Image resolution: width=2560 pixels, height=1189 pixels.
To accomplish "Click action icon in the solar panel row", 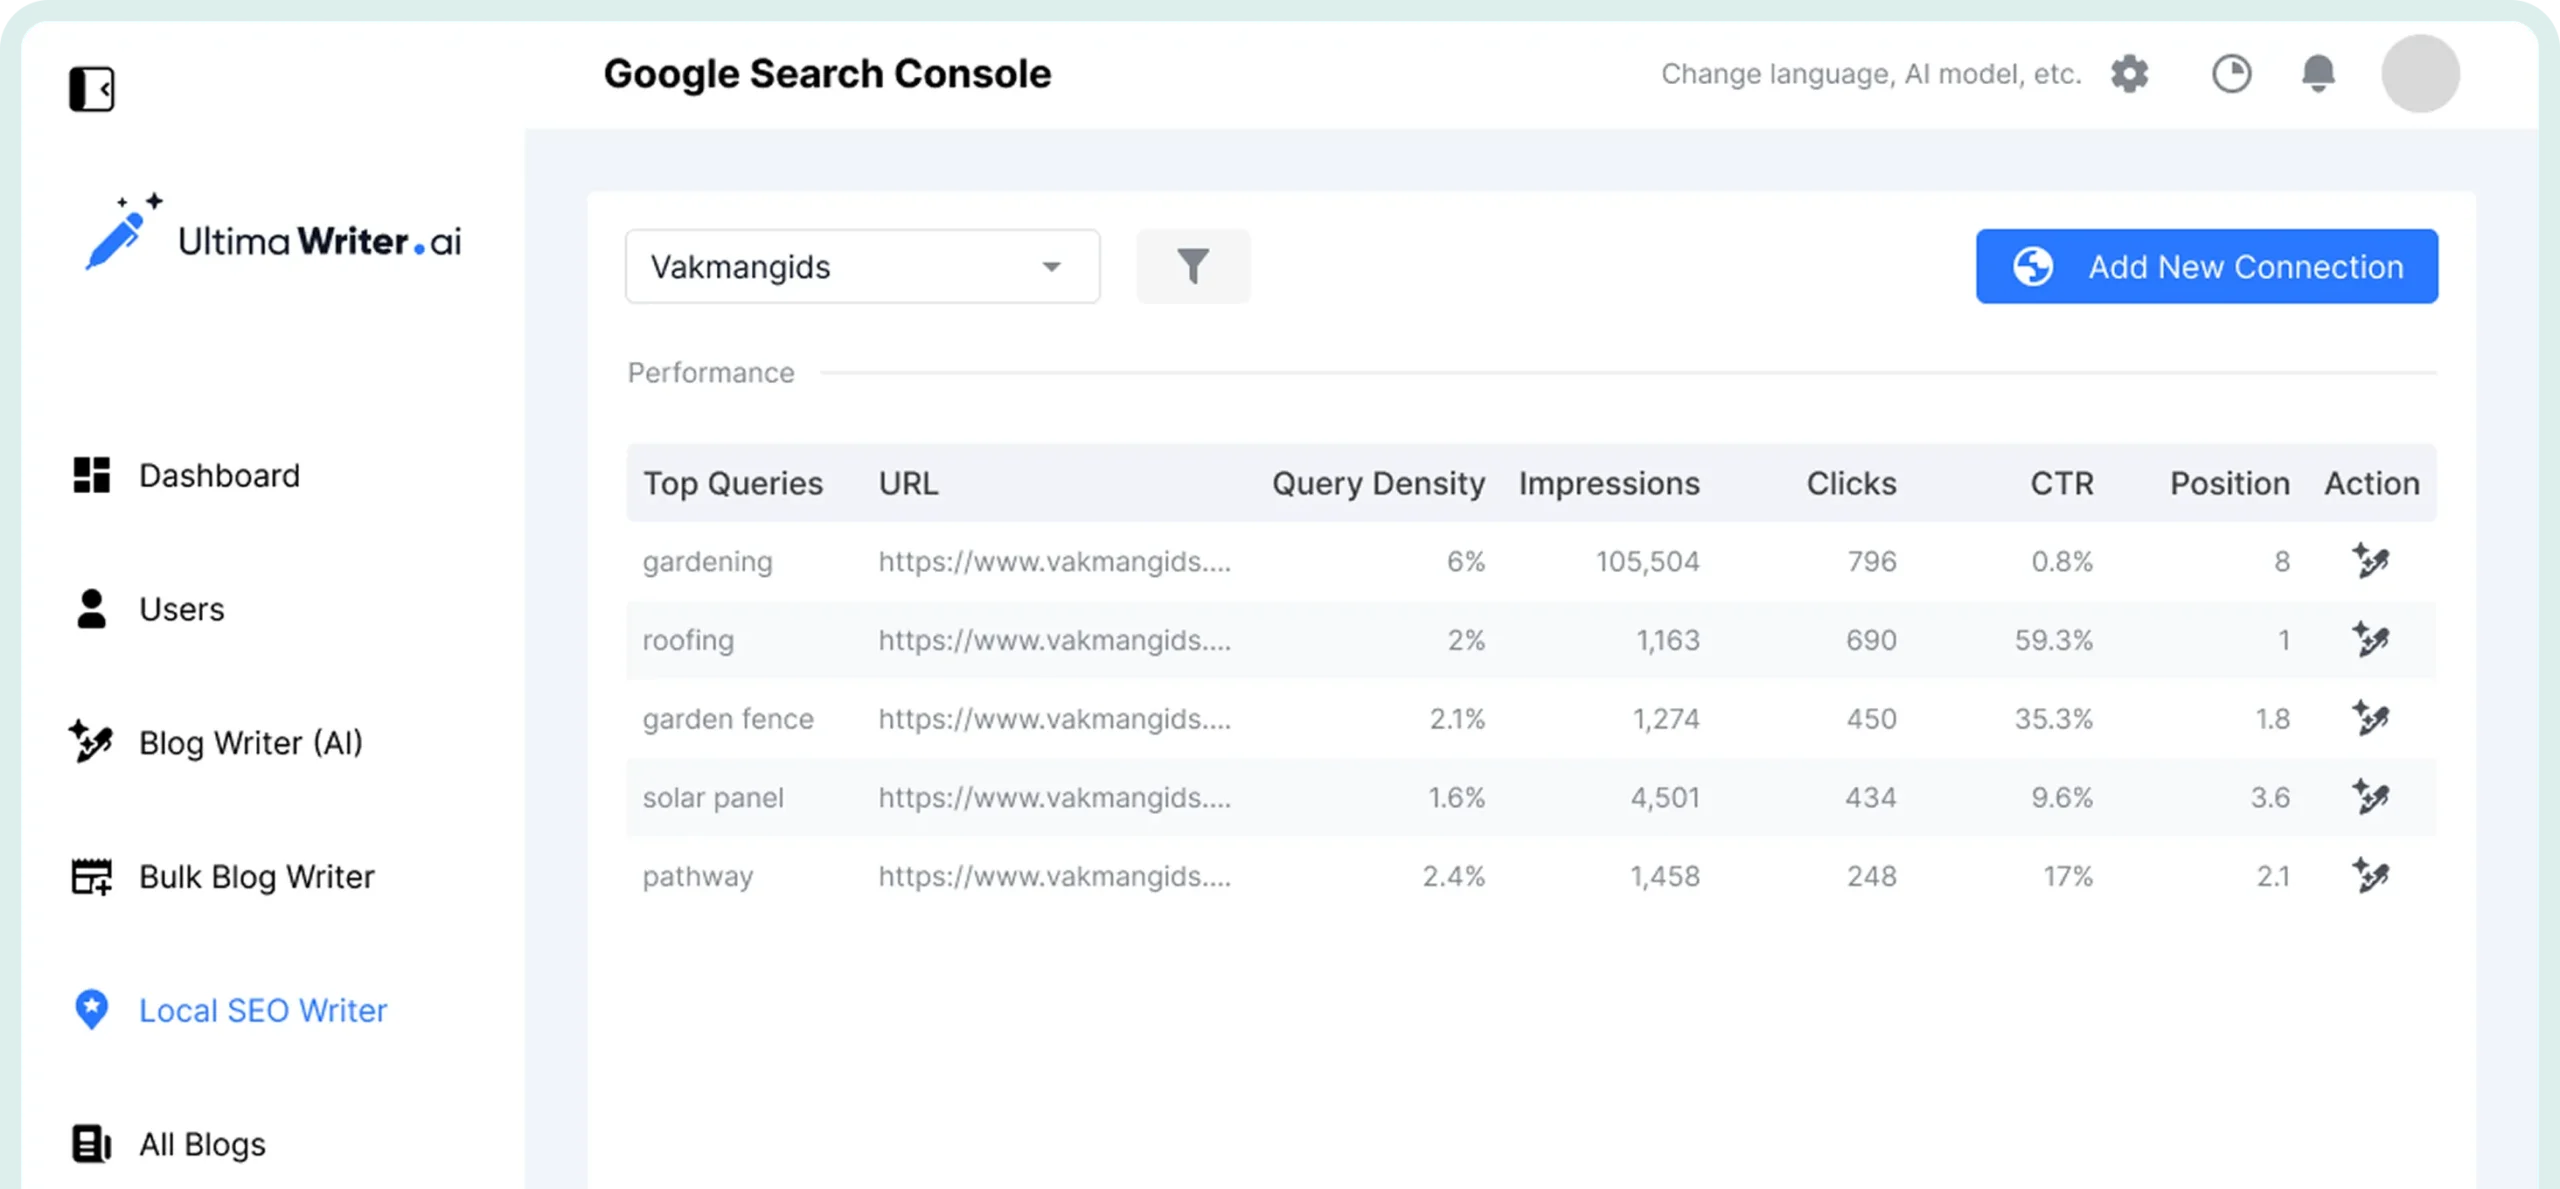I will pos(2370,797).
